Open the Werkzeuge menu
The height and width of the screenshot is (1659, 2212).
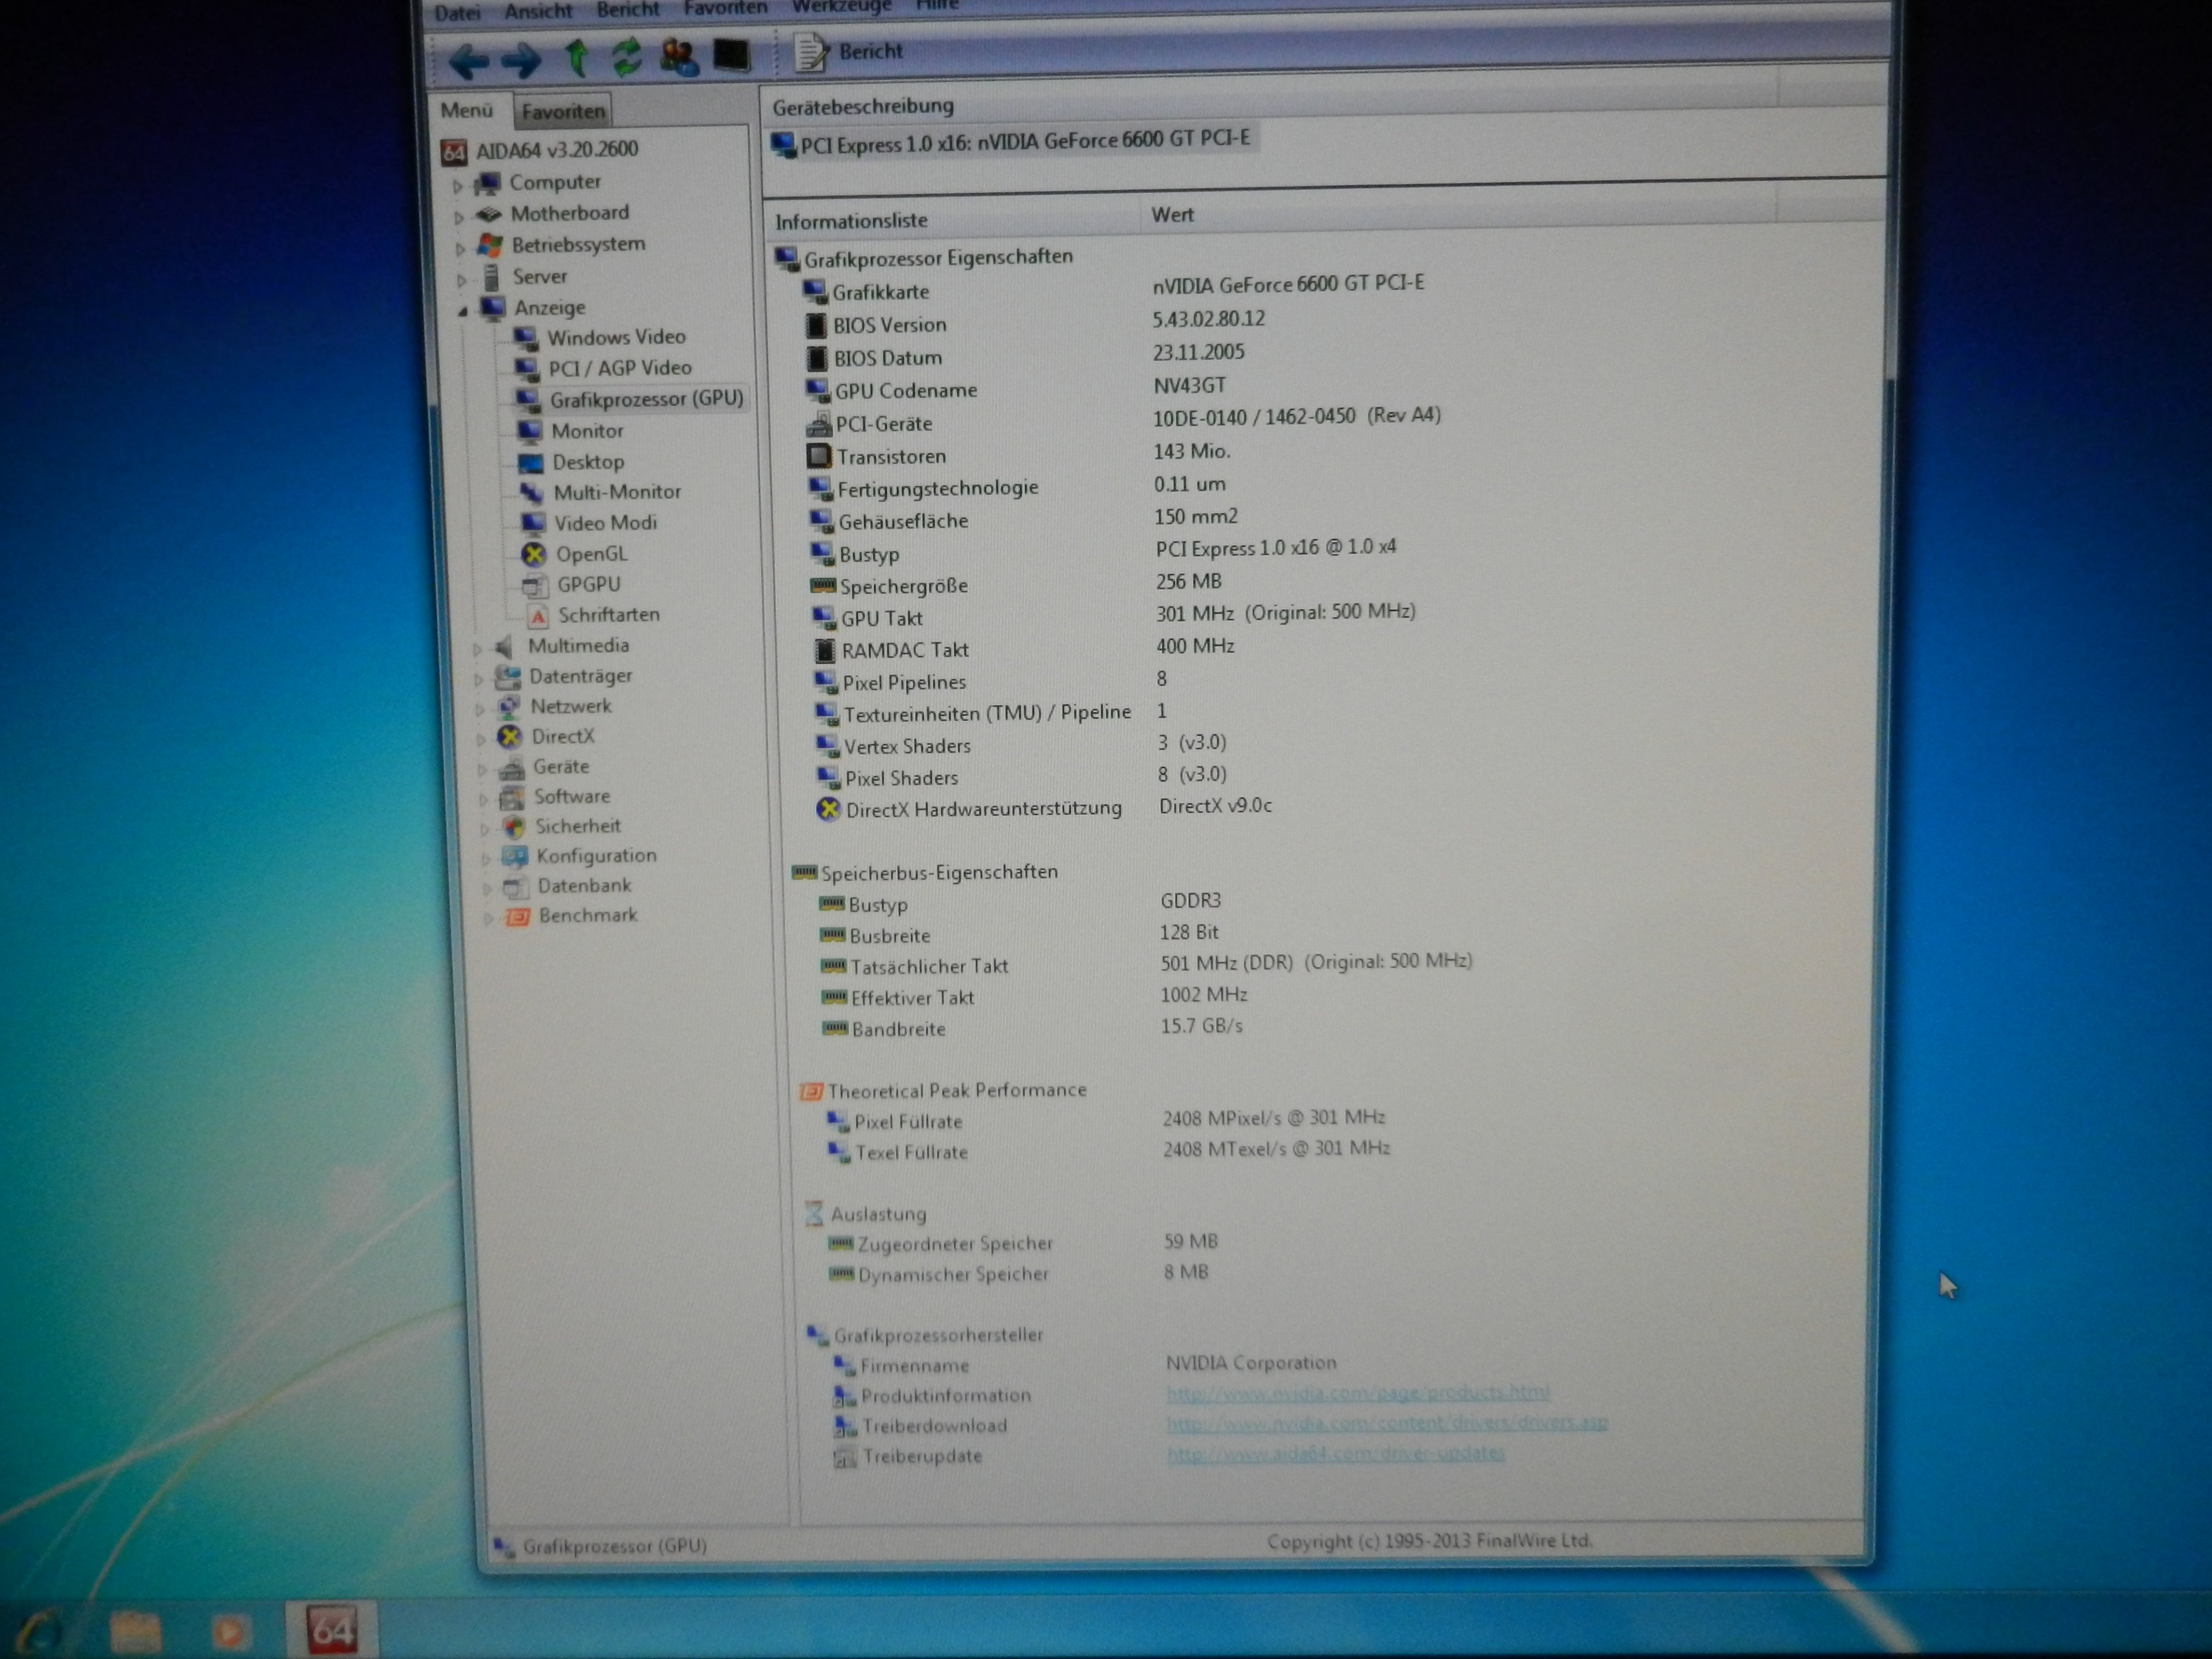tap(842, 8)
